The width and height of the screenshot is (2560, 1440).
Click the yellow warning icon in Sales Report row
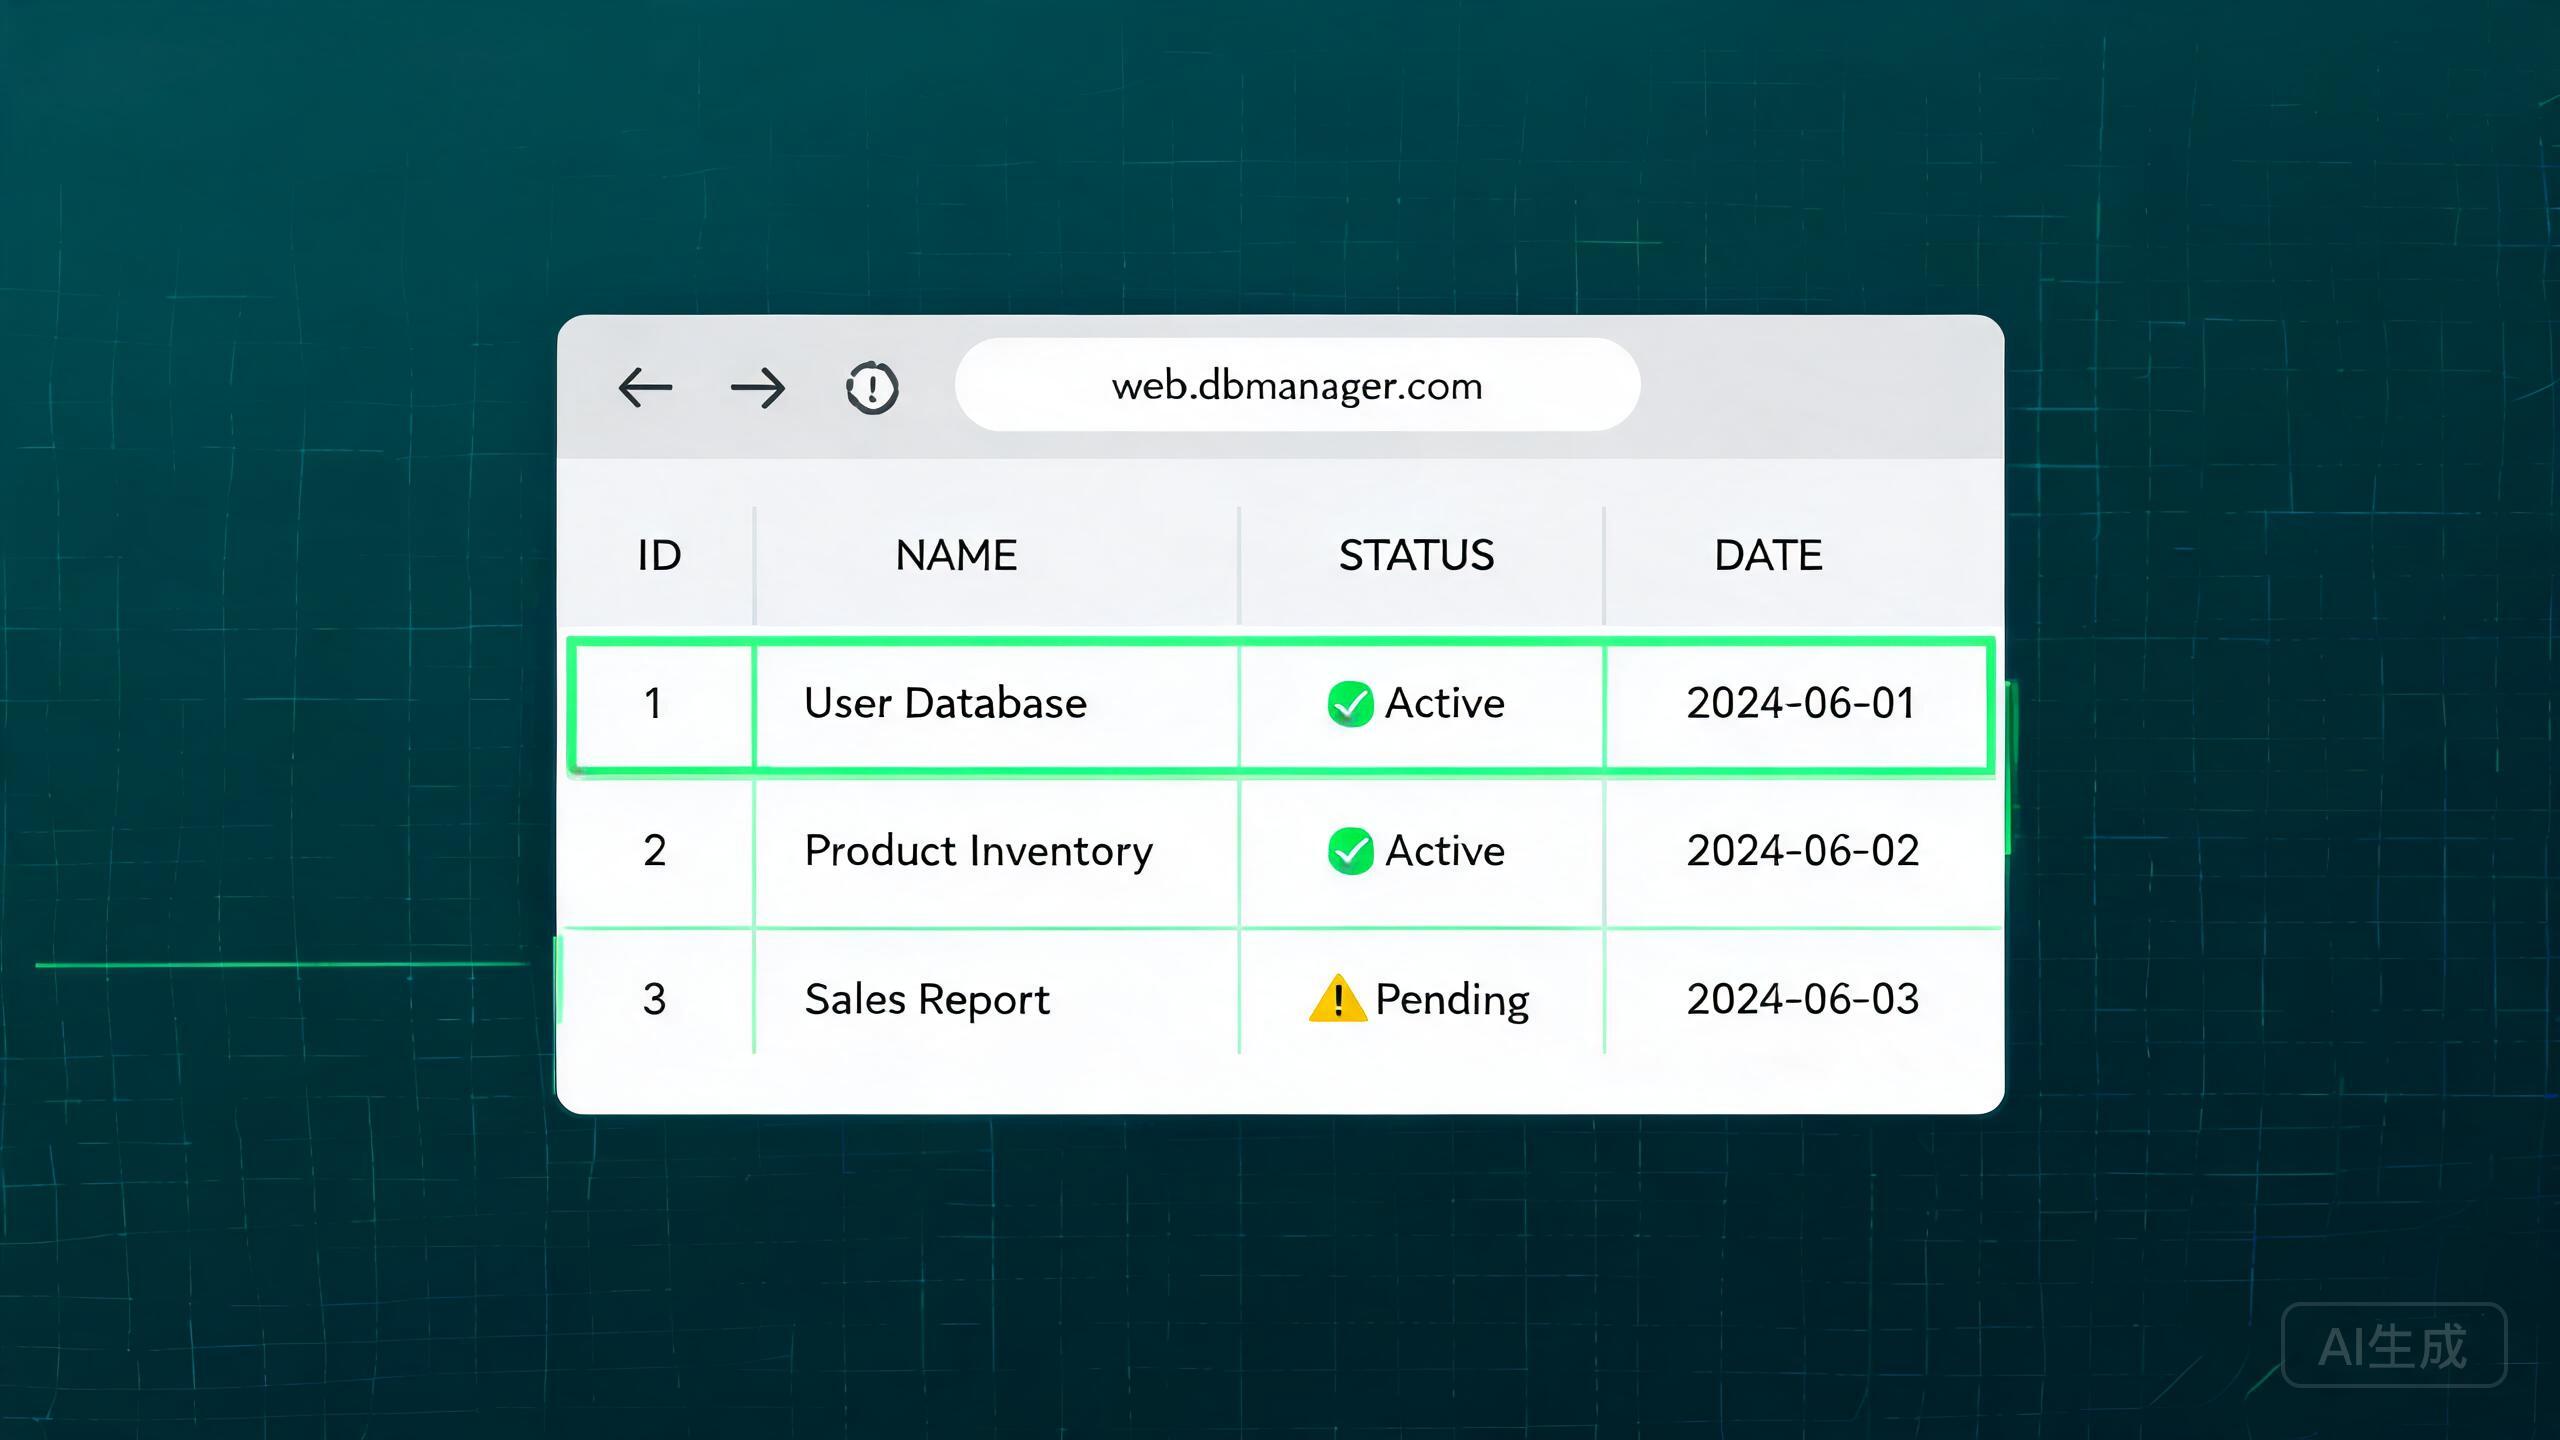coord(1337,998)
